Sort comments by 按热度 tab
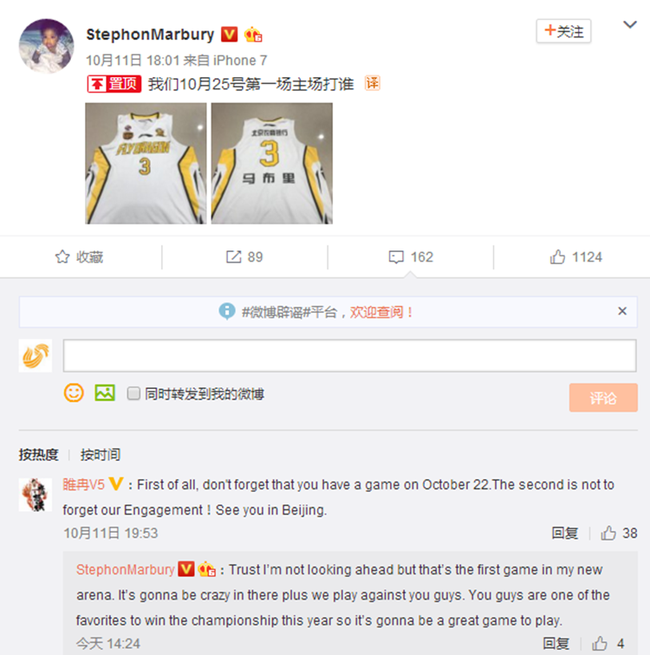Screen dimensions: 650x655 click(x=38, y=454)
